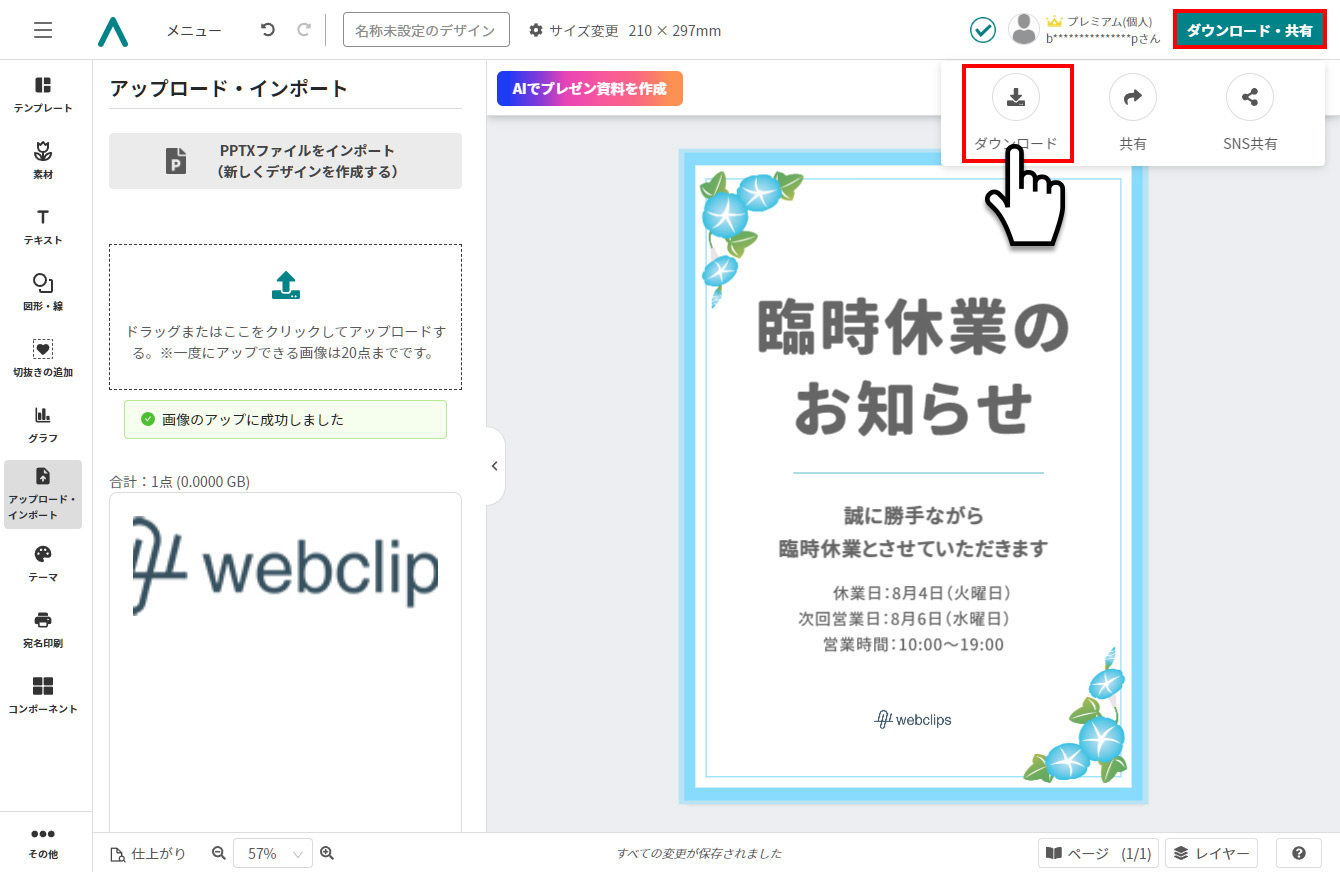The height and width of the screenshot is (872, 1340).
Task: Open the 図形・線 shapes panel
Action: 43,293
